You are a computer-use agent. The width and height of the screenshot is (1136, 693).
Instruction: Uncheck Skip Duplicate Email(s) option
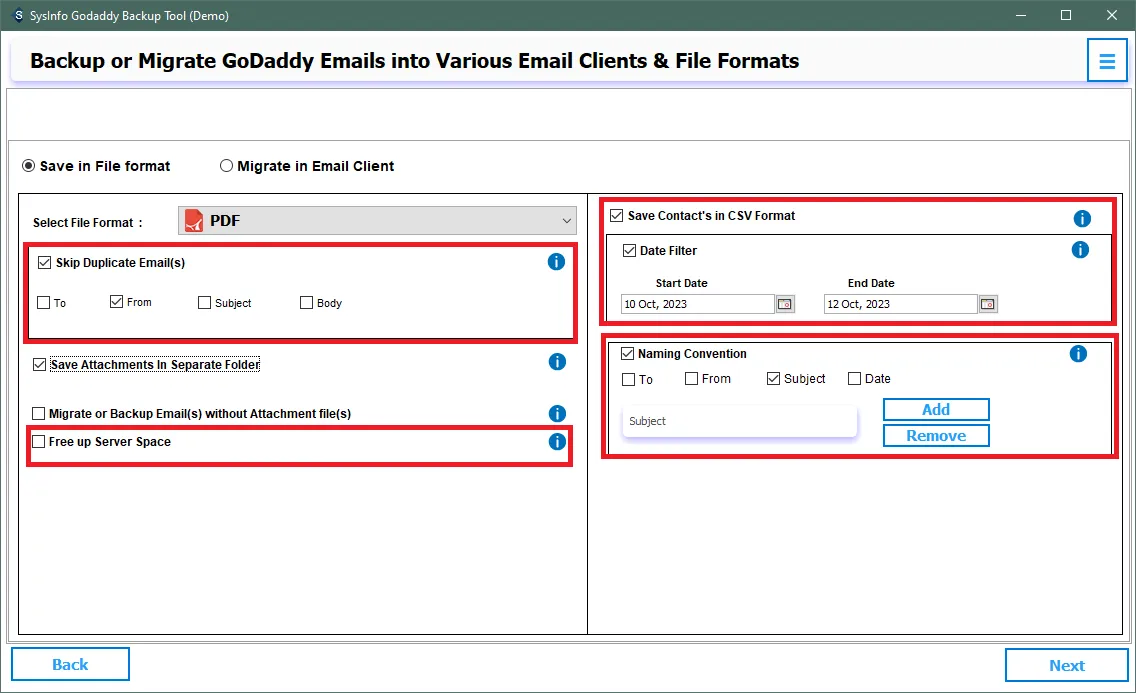[x=44, y=263]
